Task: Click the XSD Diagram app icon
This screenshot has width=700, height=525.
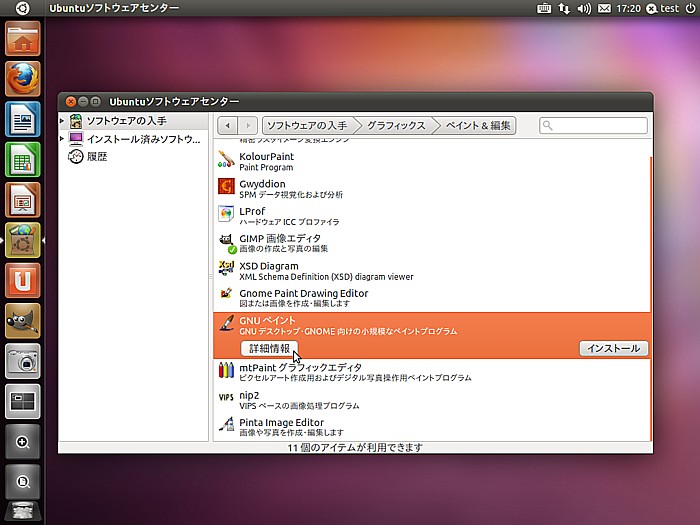Action: point(226,268)
